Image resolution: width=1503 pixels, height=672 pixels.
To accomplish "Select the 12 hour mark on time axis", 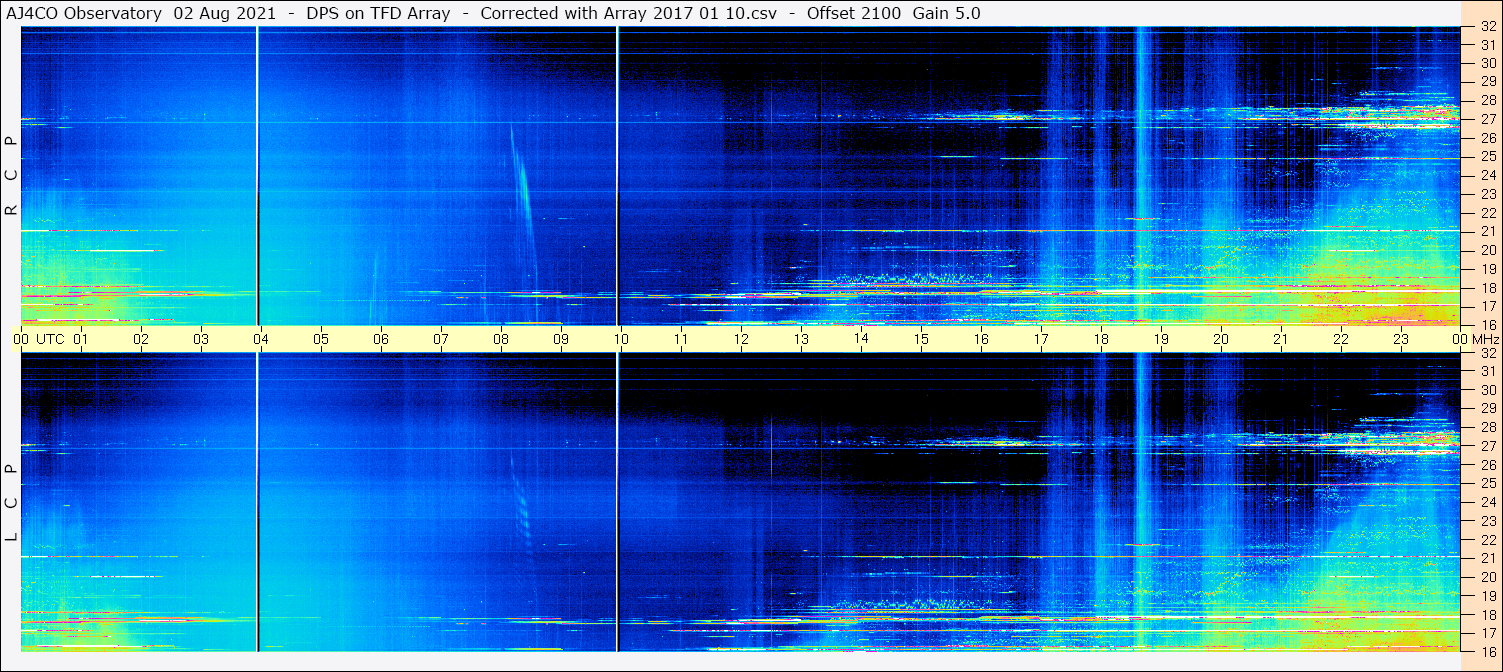I will 741,339.
